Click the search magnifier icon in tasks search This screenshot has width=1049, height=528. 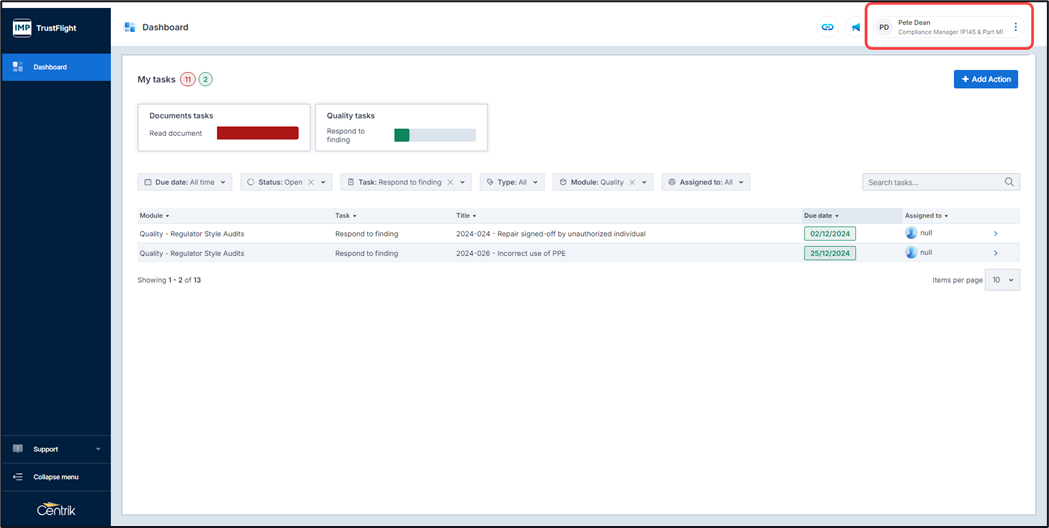1010,182
